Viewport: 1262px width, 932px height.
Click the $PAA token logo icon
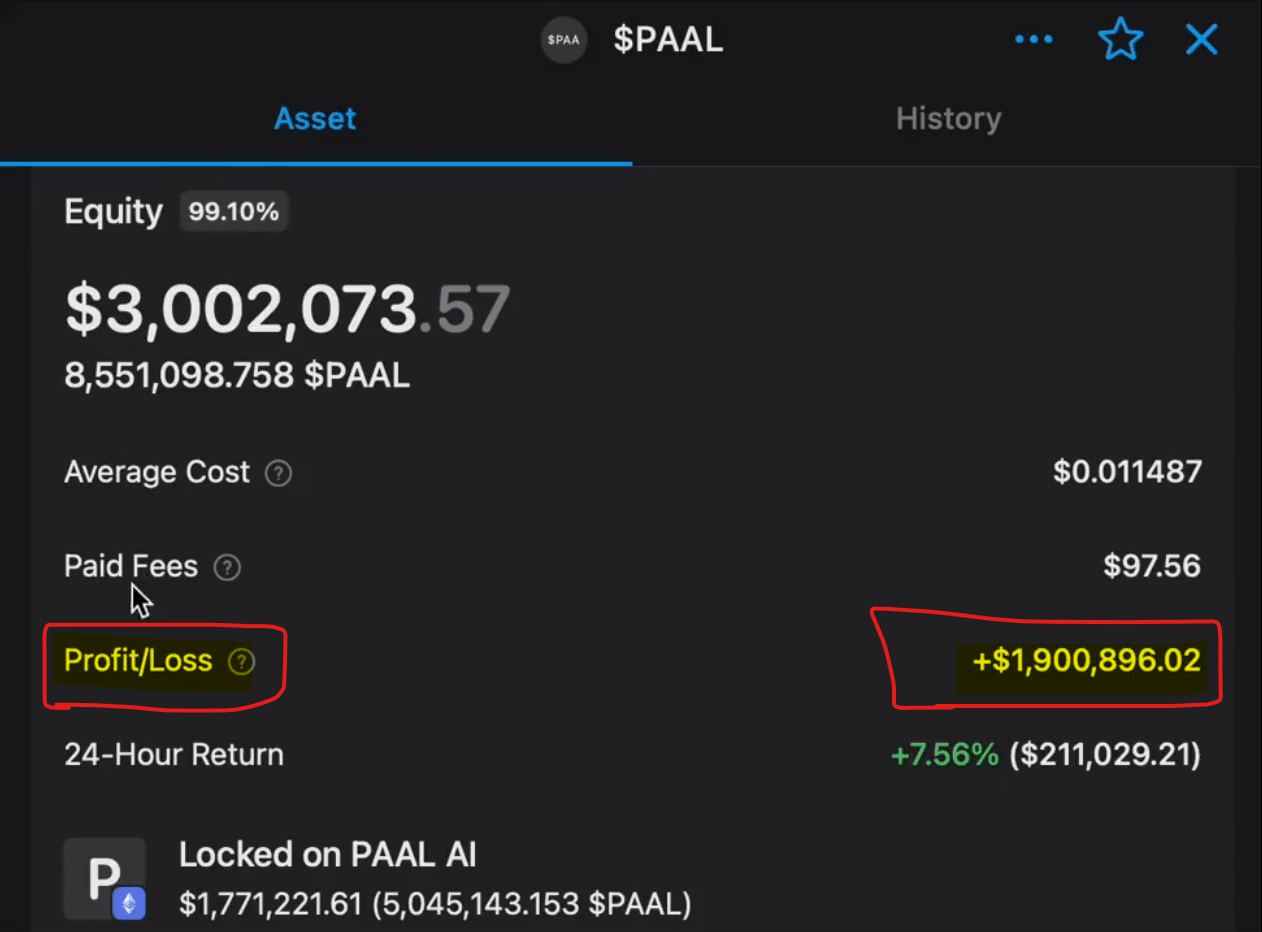tap(564, 40)
